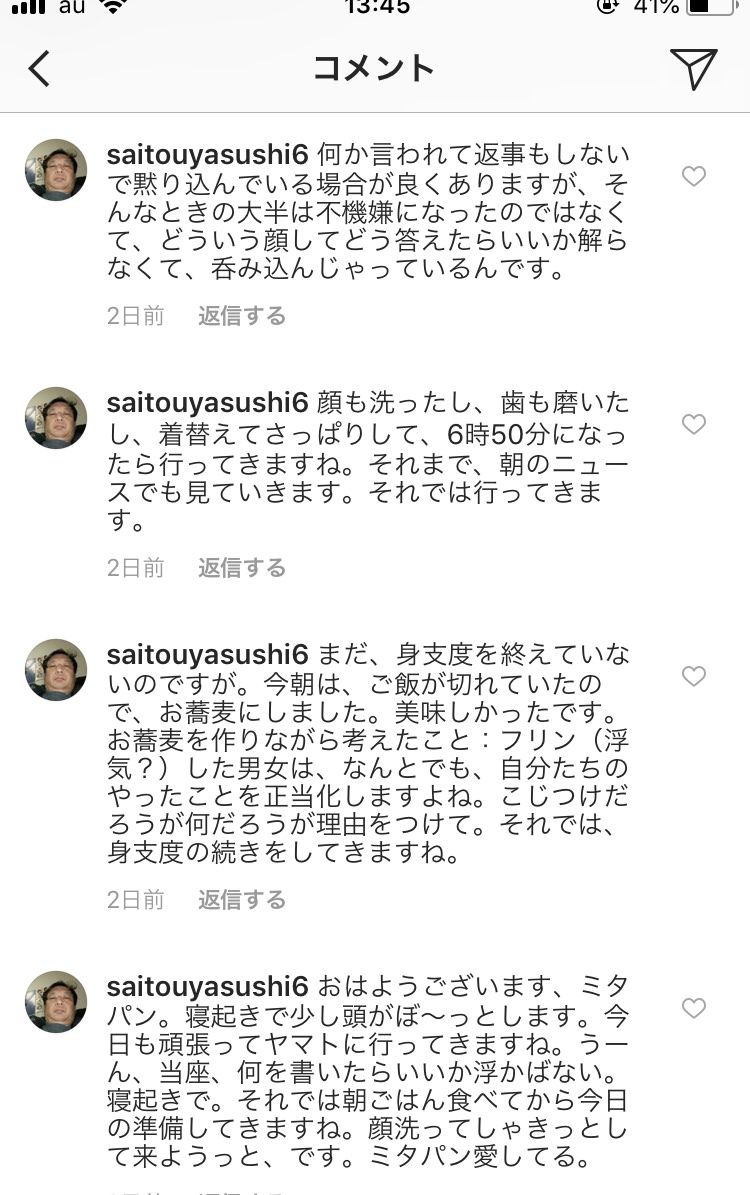Open saitouyasushi6 username in first comment
Image resolution: width=750 pixels, height=1195 pixels.
207,155
